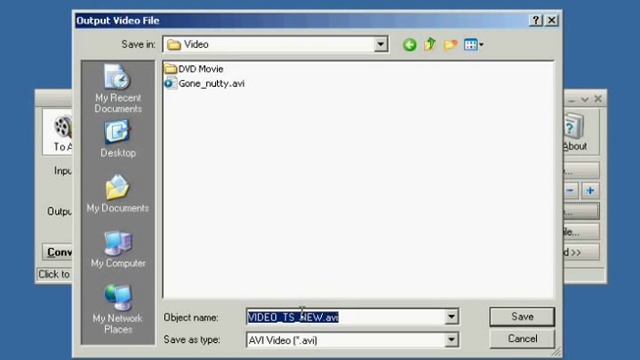Click the Convert button in background window

(58, 252)
